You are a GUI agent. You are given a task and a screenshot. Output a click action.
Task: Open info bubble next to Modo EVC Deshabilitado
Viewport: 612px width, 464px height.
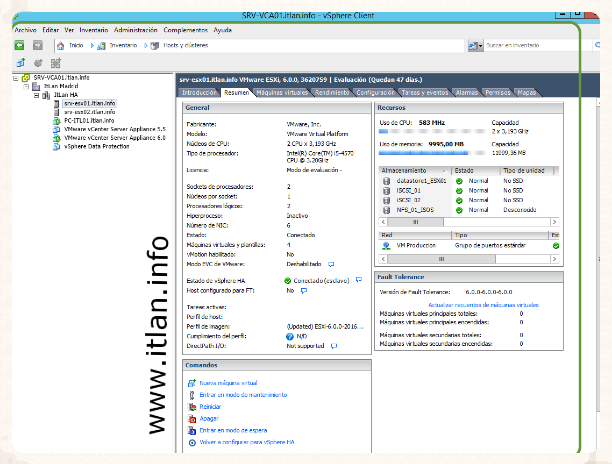click(x=333, y=264)
